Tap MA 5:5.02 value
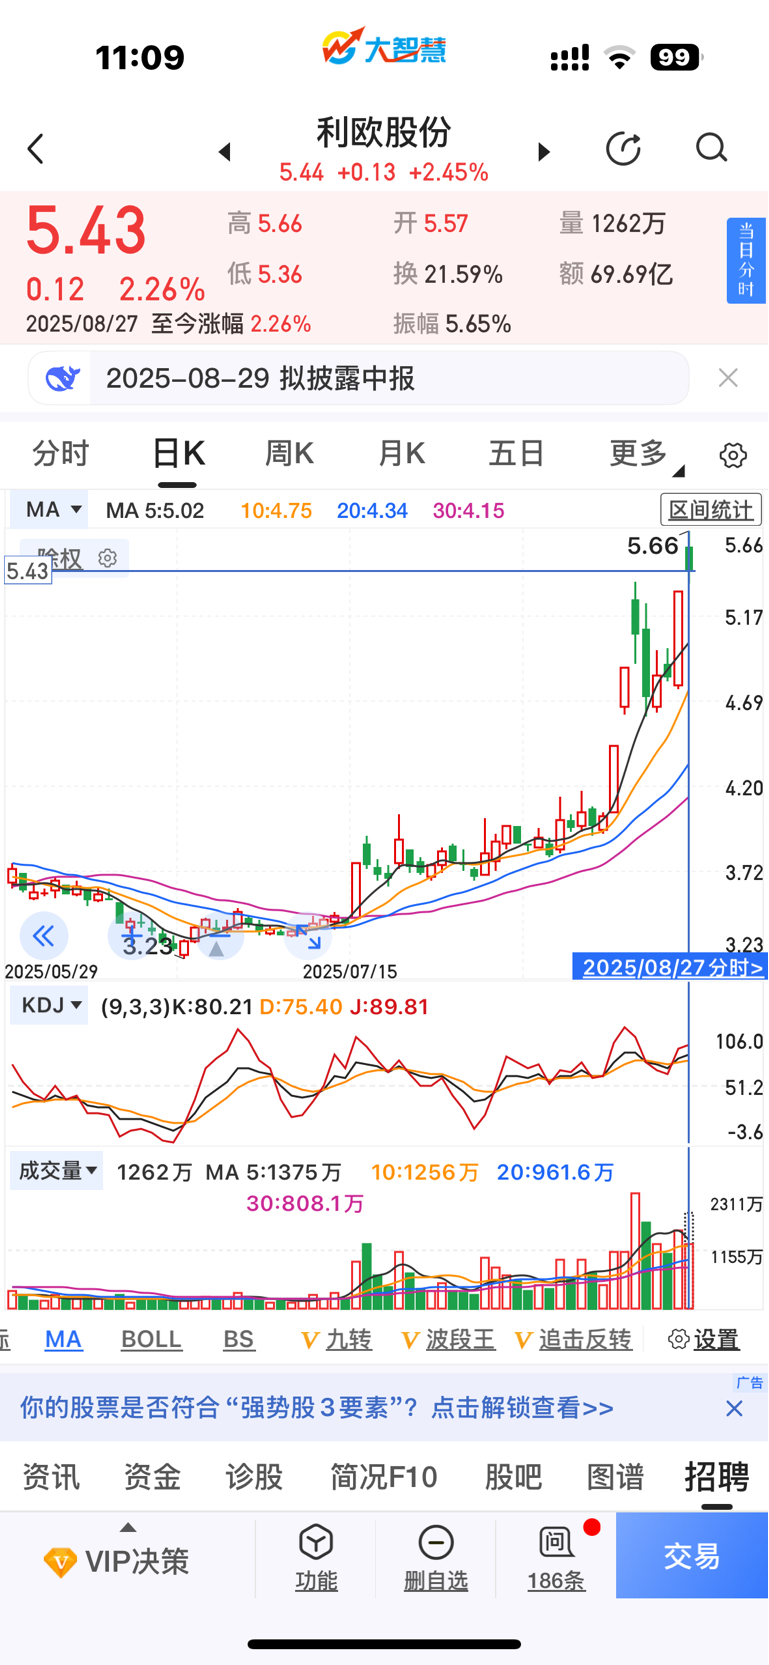Screen dimensions: 769x1665 tap(155, 510)
